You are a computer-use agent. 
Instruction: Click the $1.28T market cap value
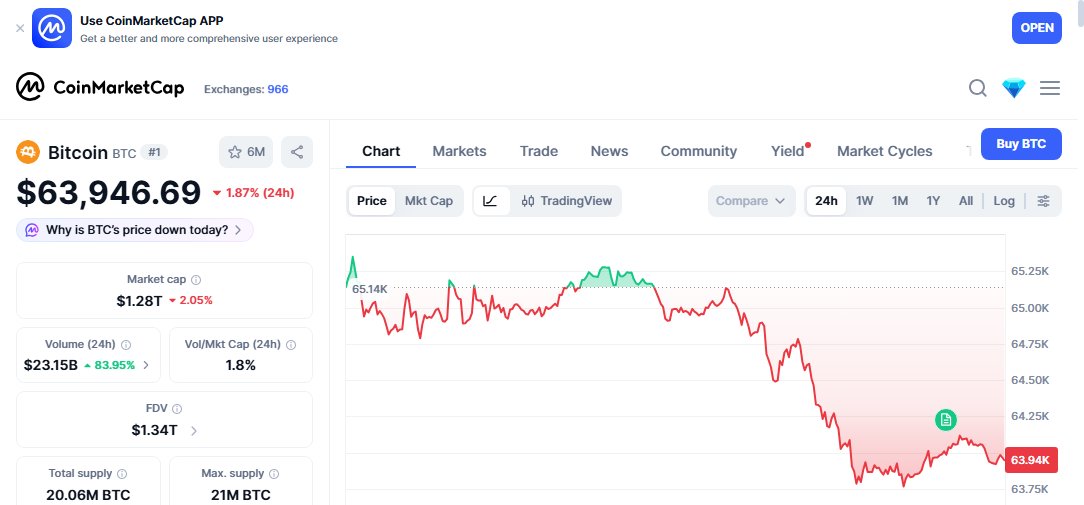click(x=138, y=300)
